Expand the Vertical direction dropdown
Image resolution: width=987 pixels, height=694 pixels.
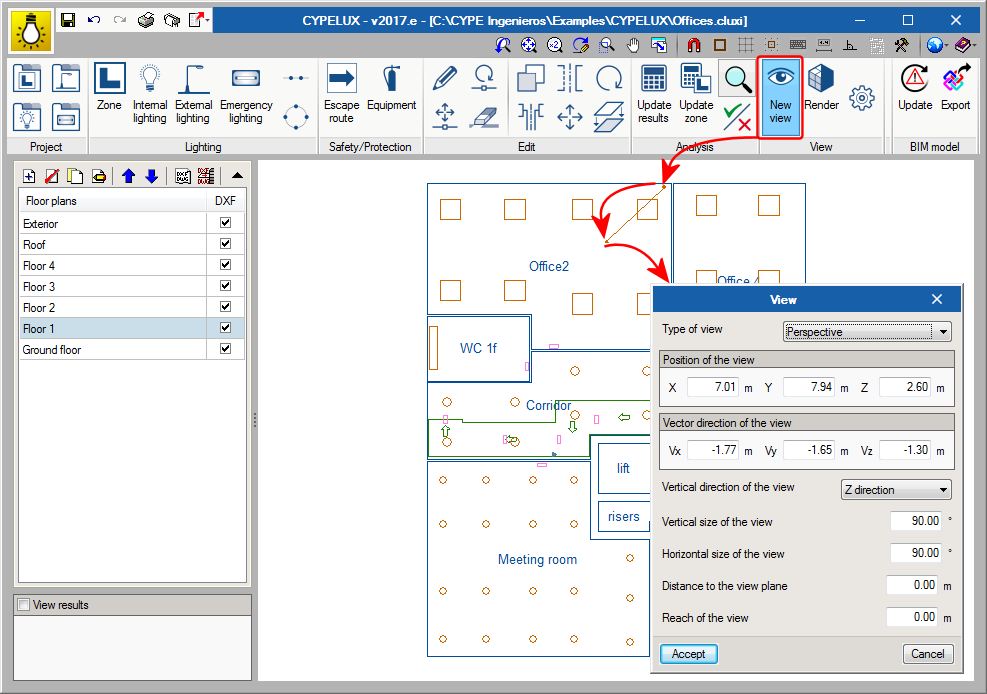[x=896, y=490]
